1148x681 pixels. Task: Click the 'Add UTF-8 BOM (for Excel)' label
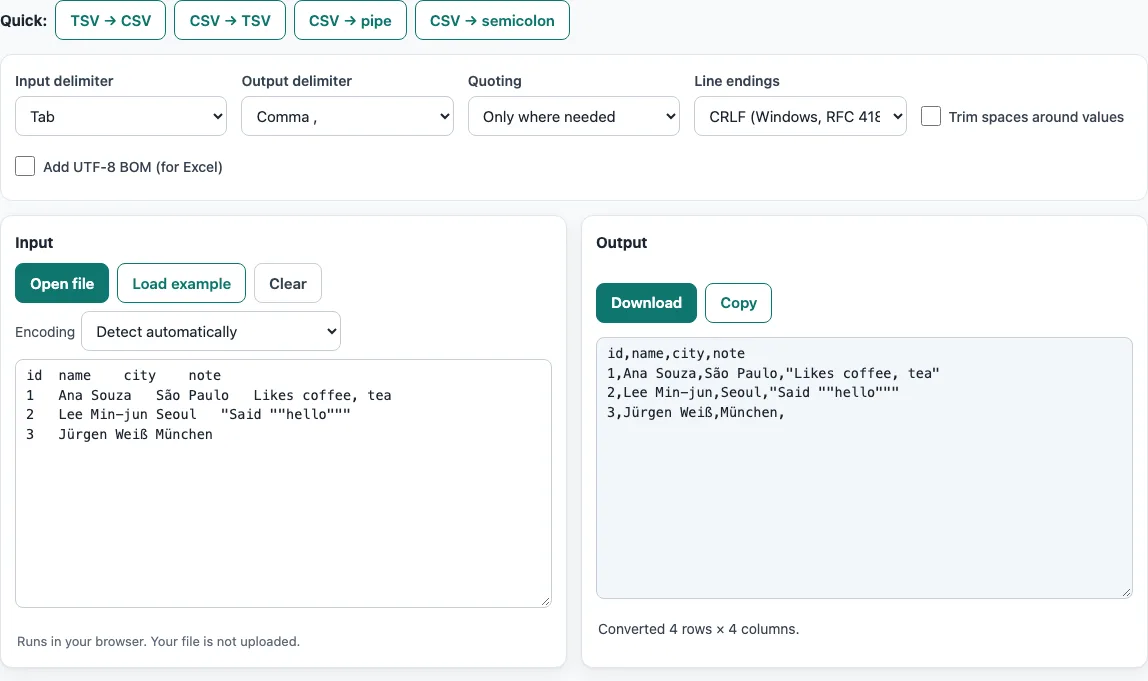pos(133,167)
